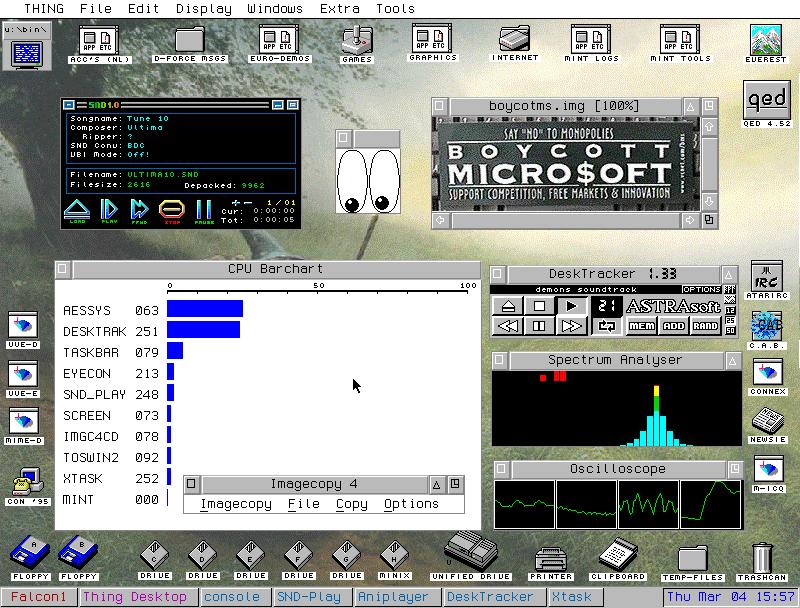This screenshot has height=608, width=800.
Task: Open the Newsie newspaper icon
Action: 767,425
